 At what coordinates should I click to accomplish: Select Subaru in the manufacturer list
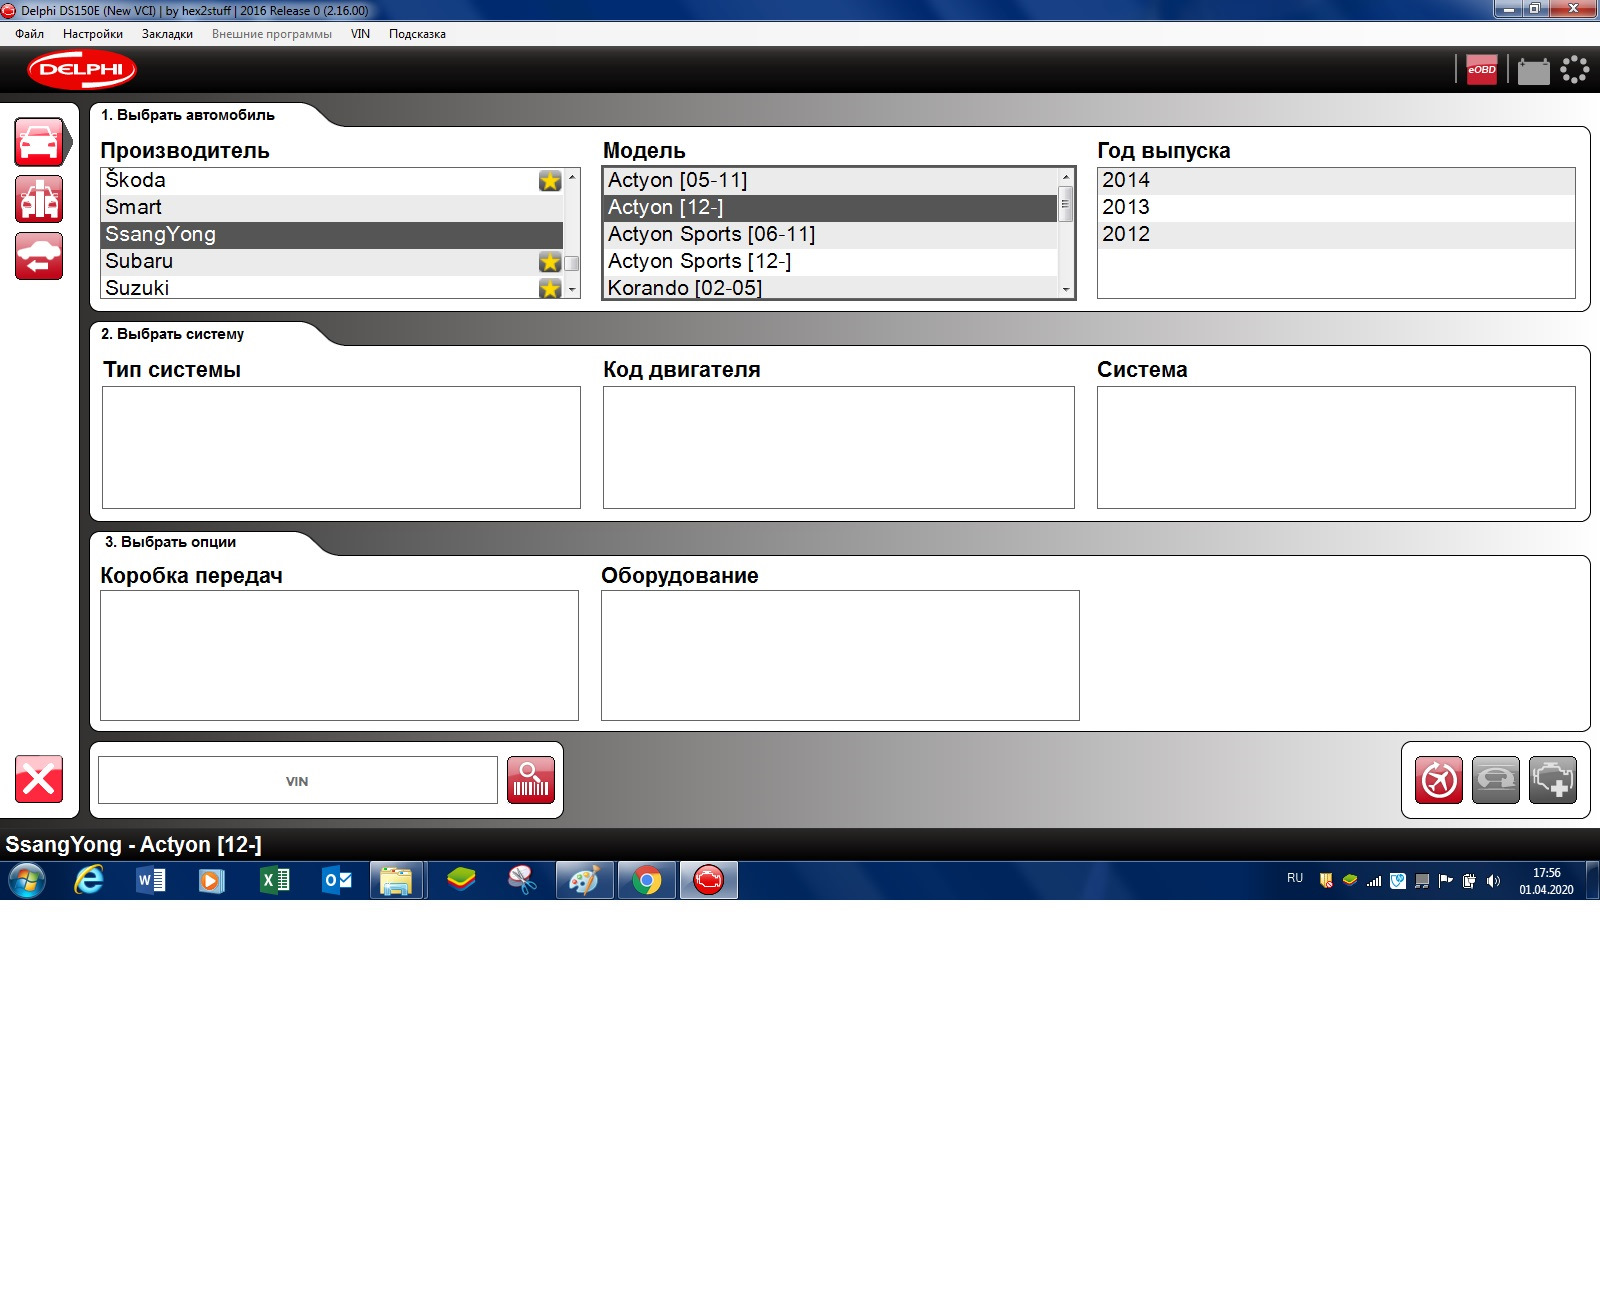point(332,262)
